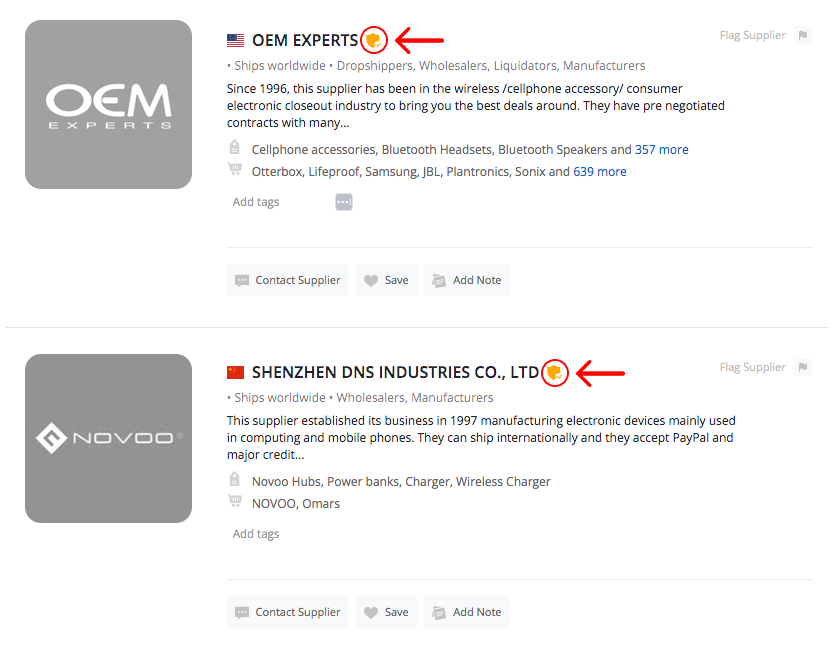Expand the 357 more products link

pos(661,150)
